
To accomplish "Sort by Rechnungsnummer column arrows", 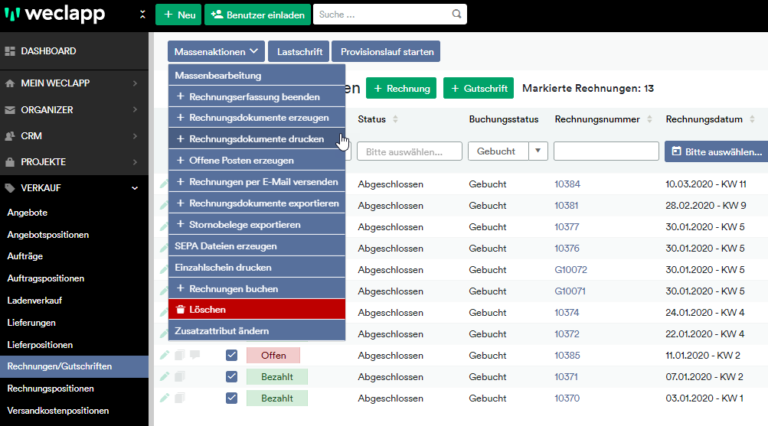I will (x=649, y=119).
